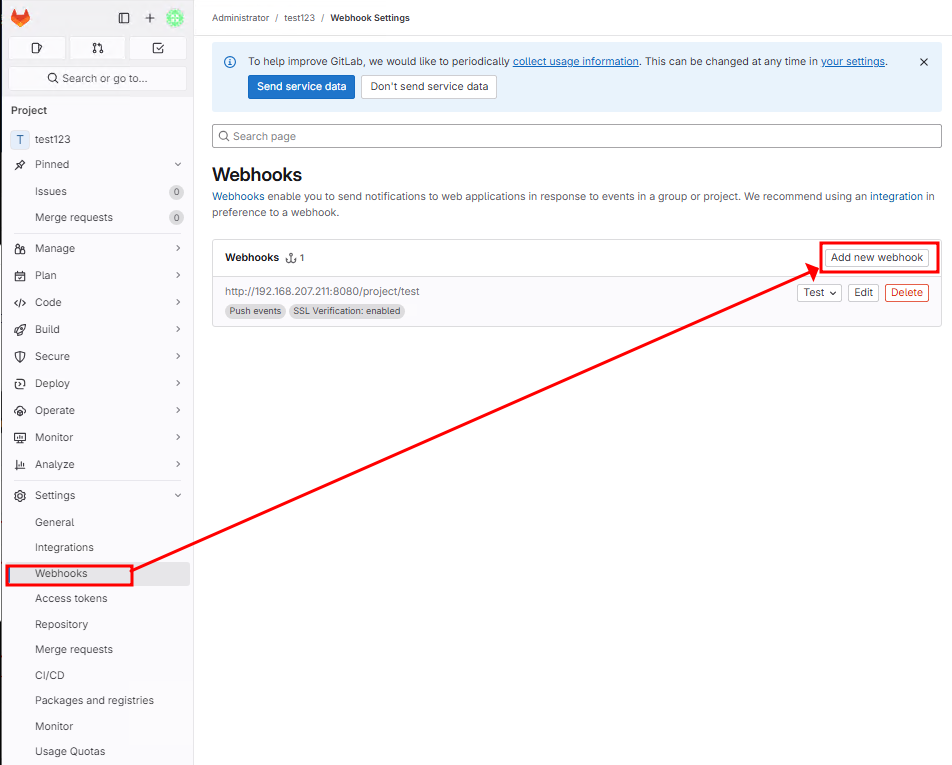Screen dimensions: 952x765
Task: Expand the Plan section chevron
Action: (x=178, y=275)
